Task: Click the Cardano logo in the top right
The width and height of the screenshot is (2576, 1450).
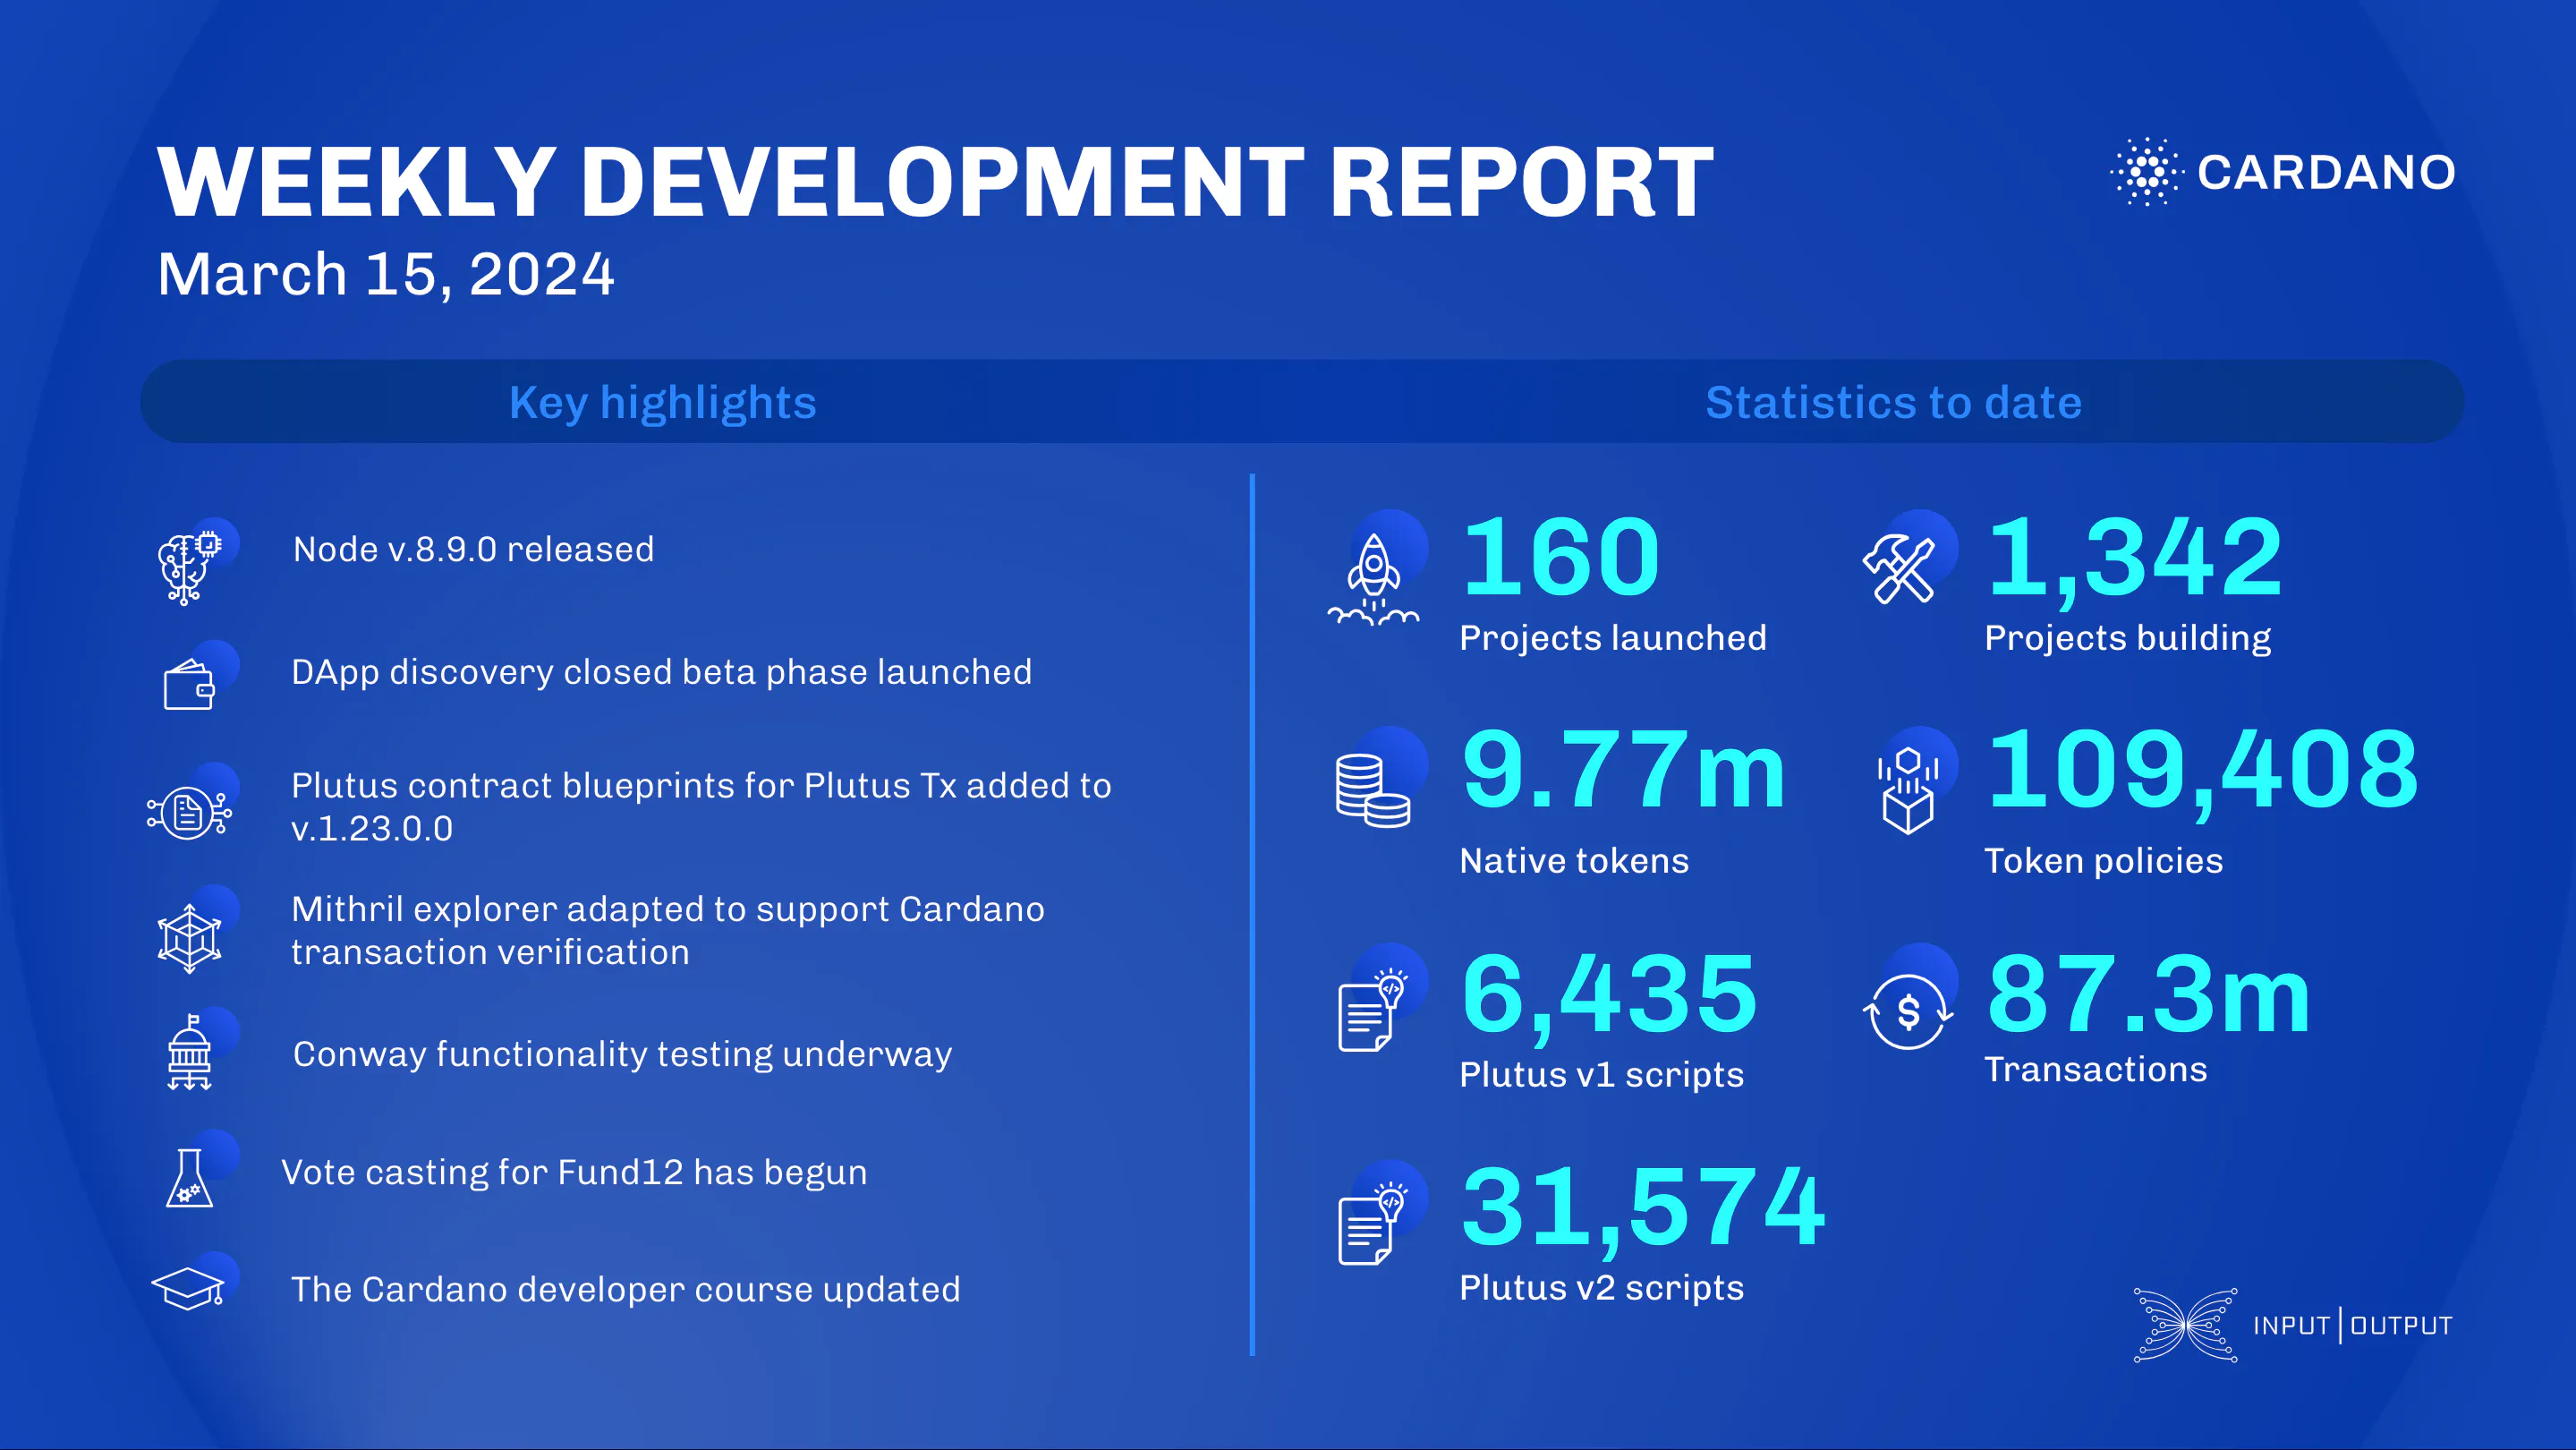Action: point(2280,173)
